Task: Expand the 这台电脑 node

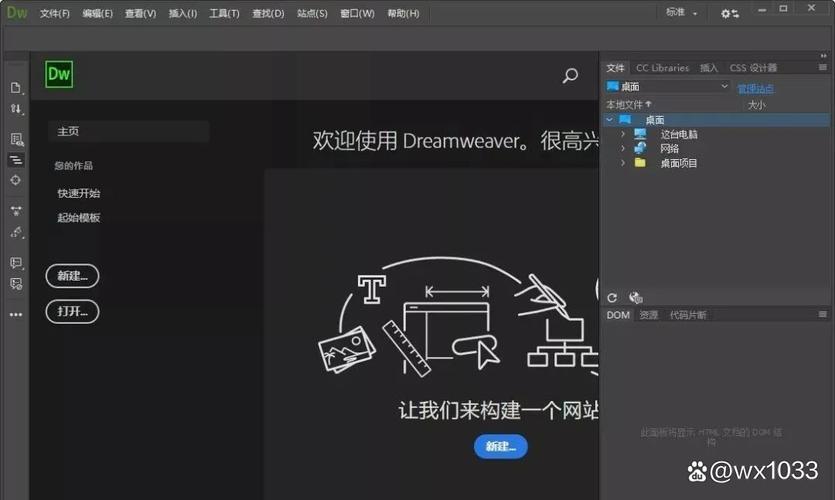Action: [623, 134]
